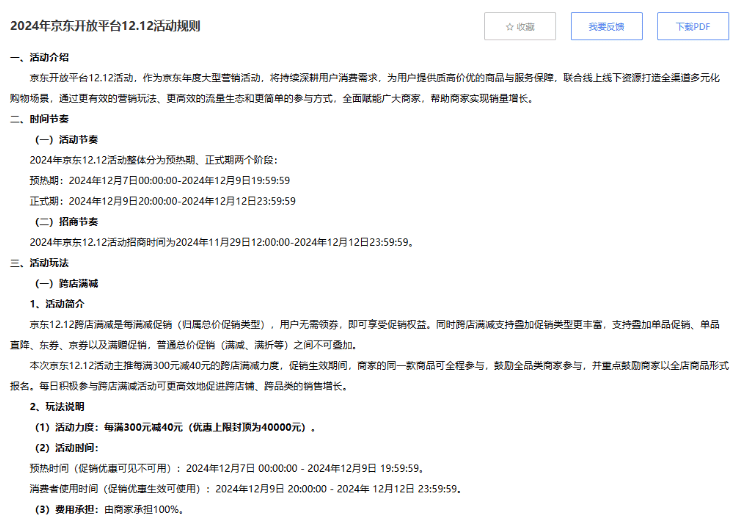Click the （2）活动时间 label
This screenshot has height=523, width=753.
(x=70, y=448)
